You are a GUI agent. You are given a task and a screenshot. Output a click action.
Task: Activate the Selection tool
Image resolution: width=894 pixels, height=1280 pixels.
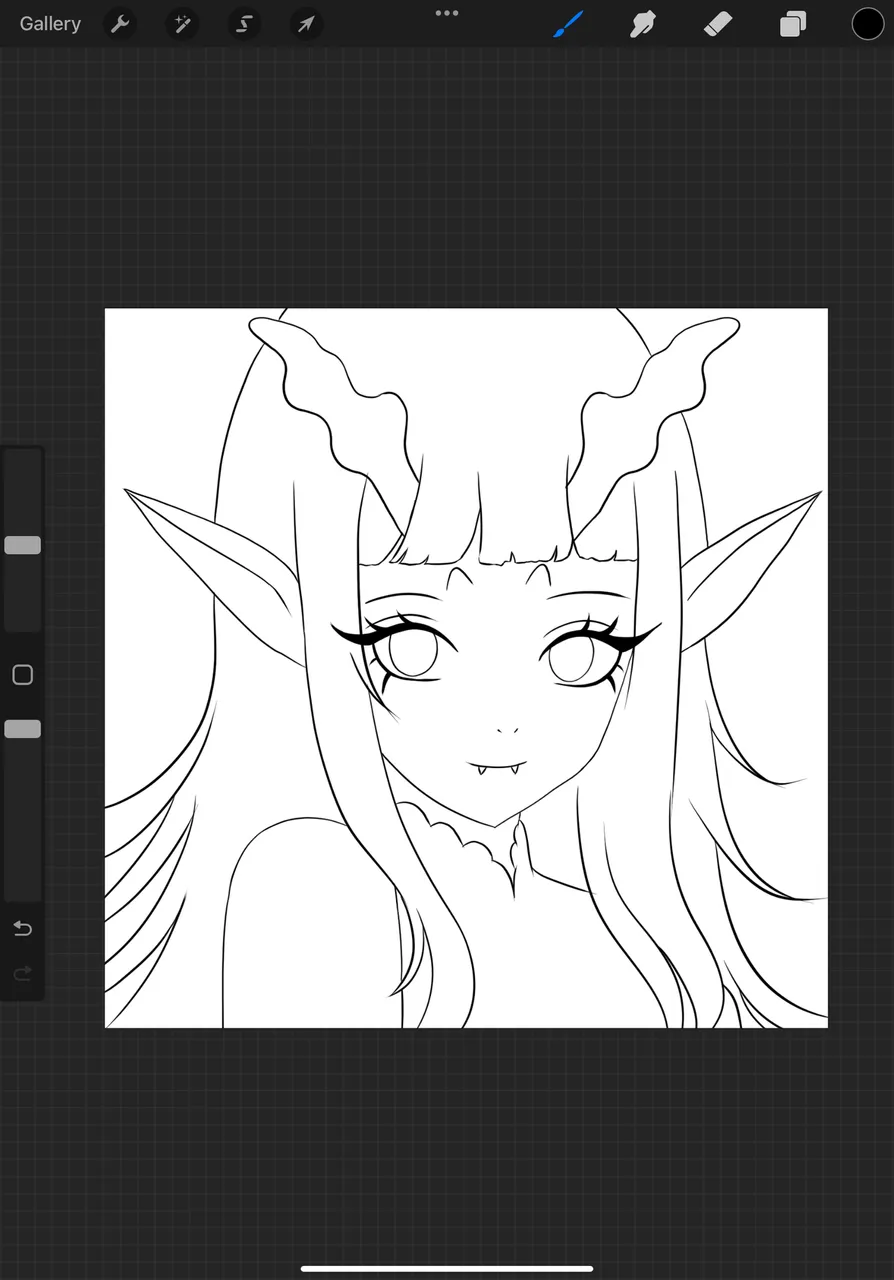244,24
